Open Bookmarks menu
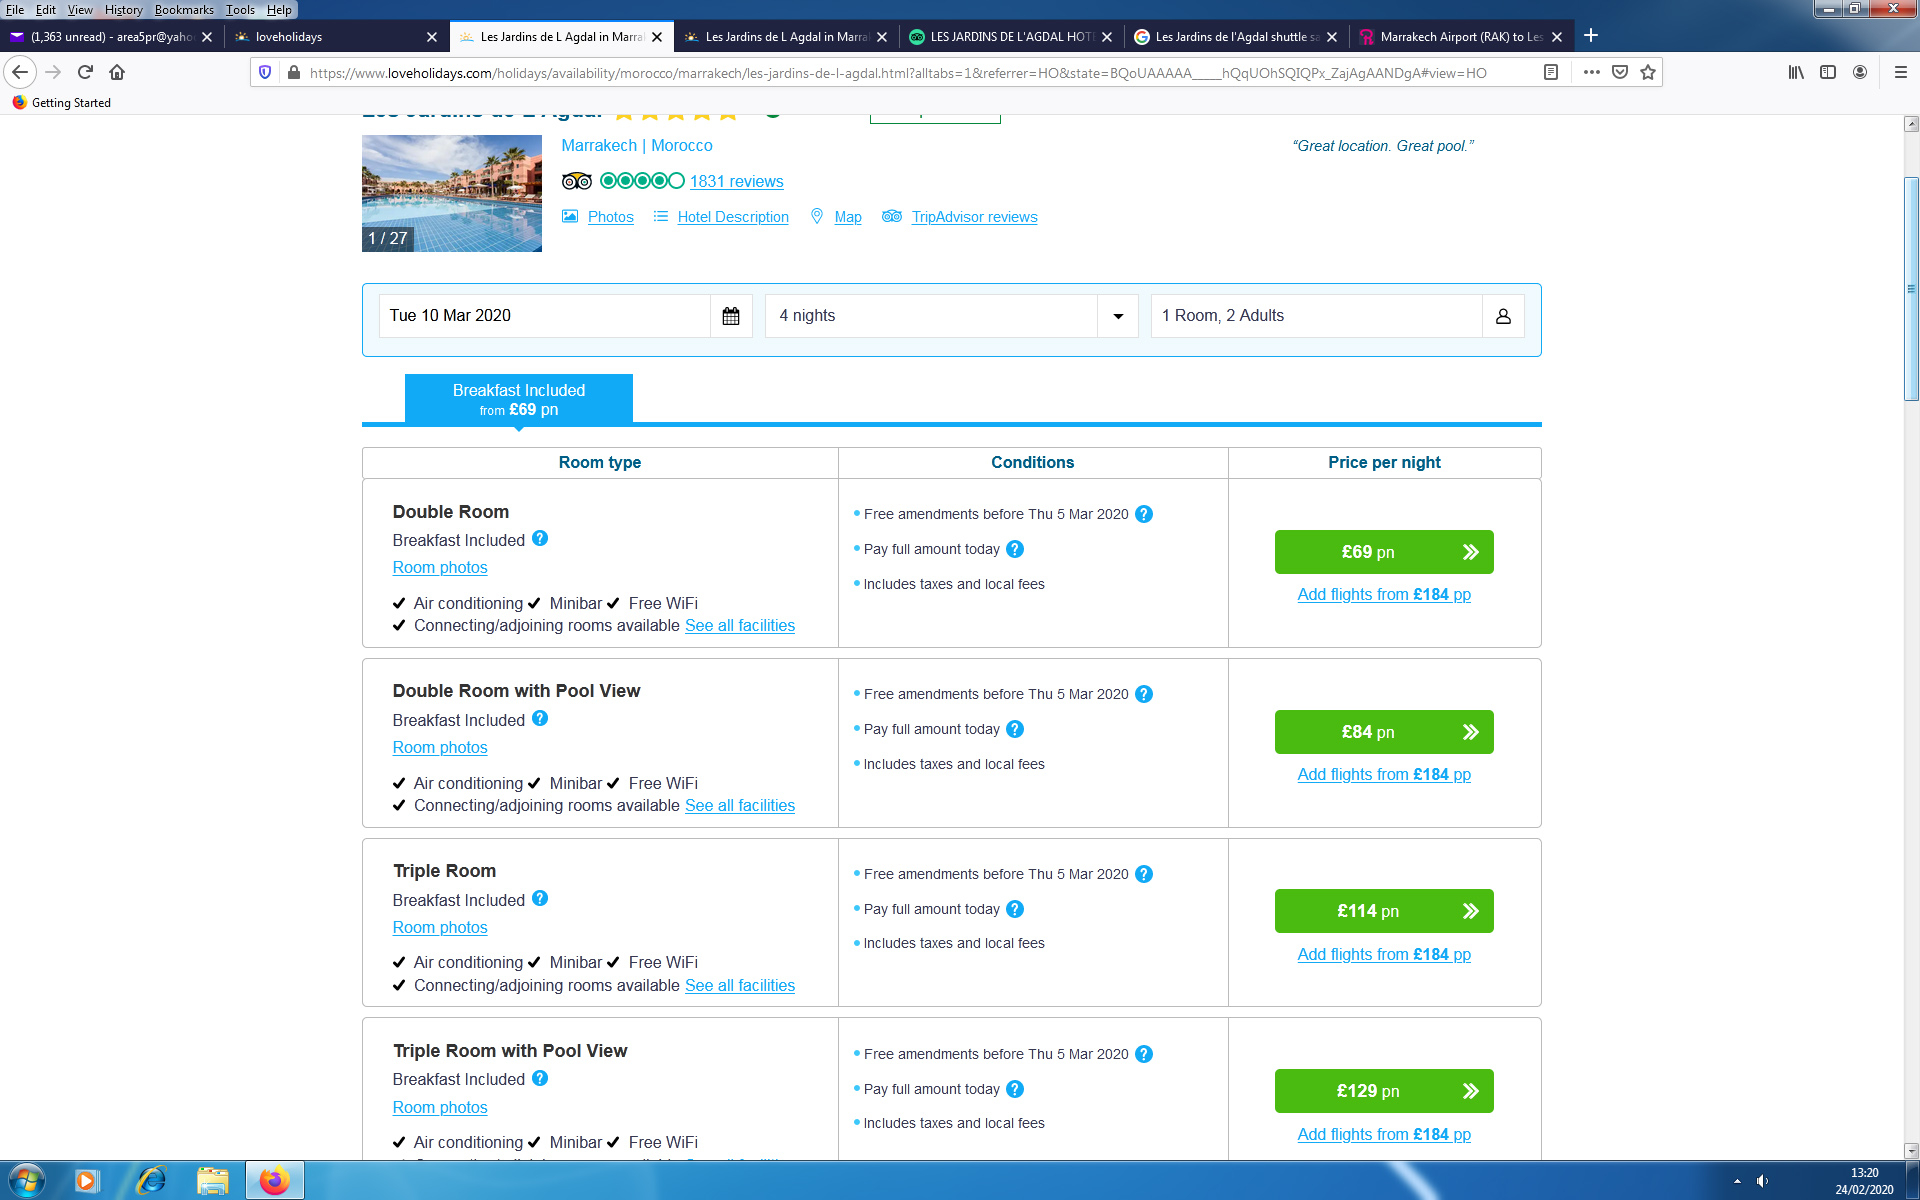 click(184, 10)
